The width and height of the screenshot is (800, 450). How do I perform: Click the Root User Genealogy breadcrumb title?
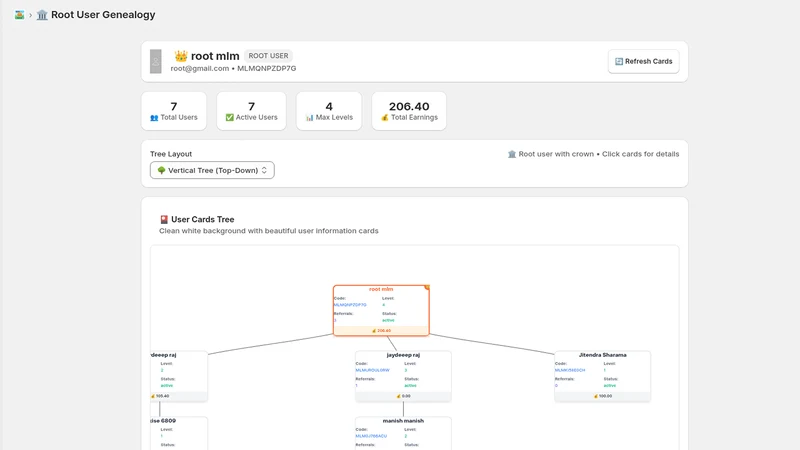pos(103,15)
